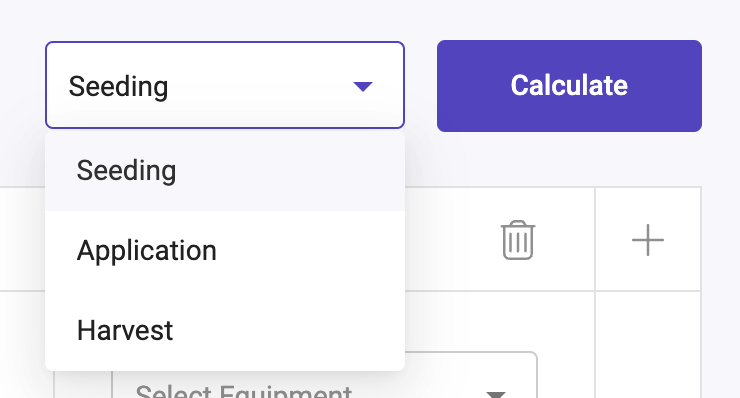Click the trash can delete icon
The height and width of the screenshot is (398, 740).
coord(518,240)
